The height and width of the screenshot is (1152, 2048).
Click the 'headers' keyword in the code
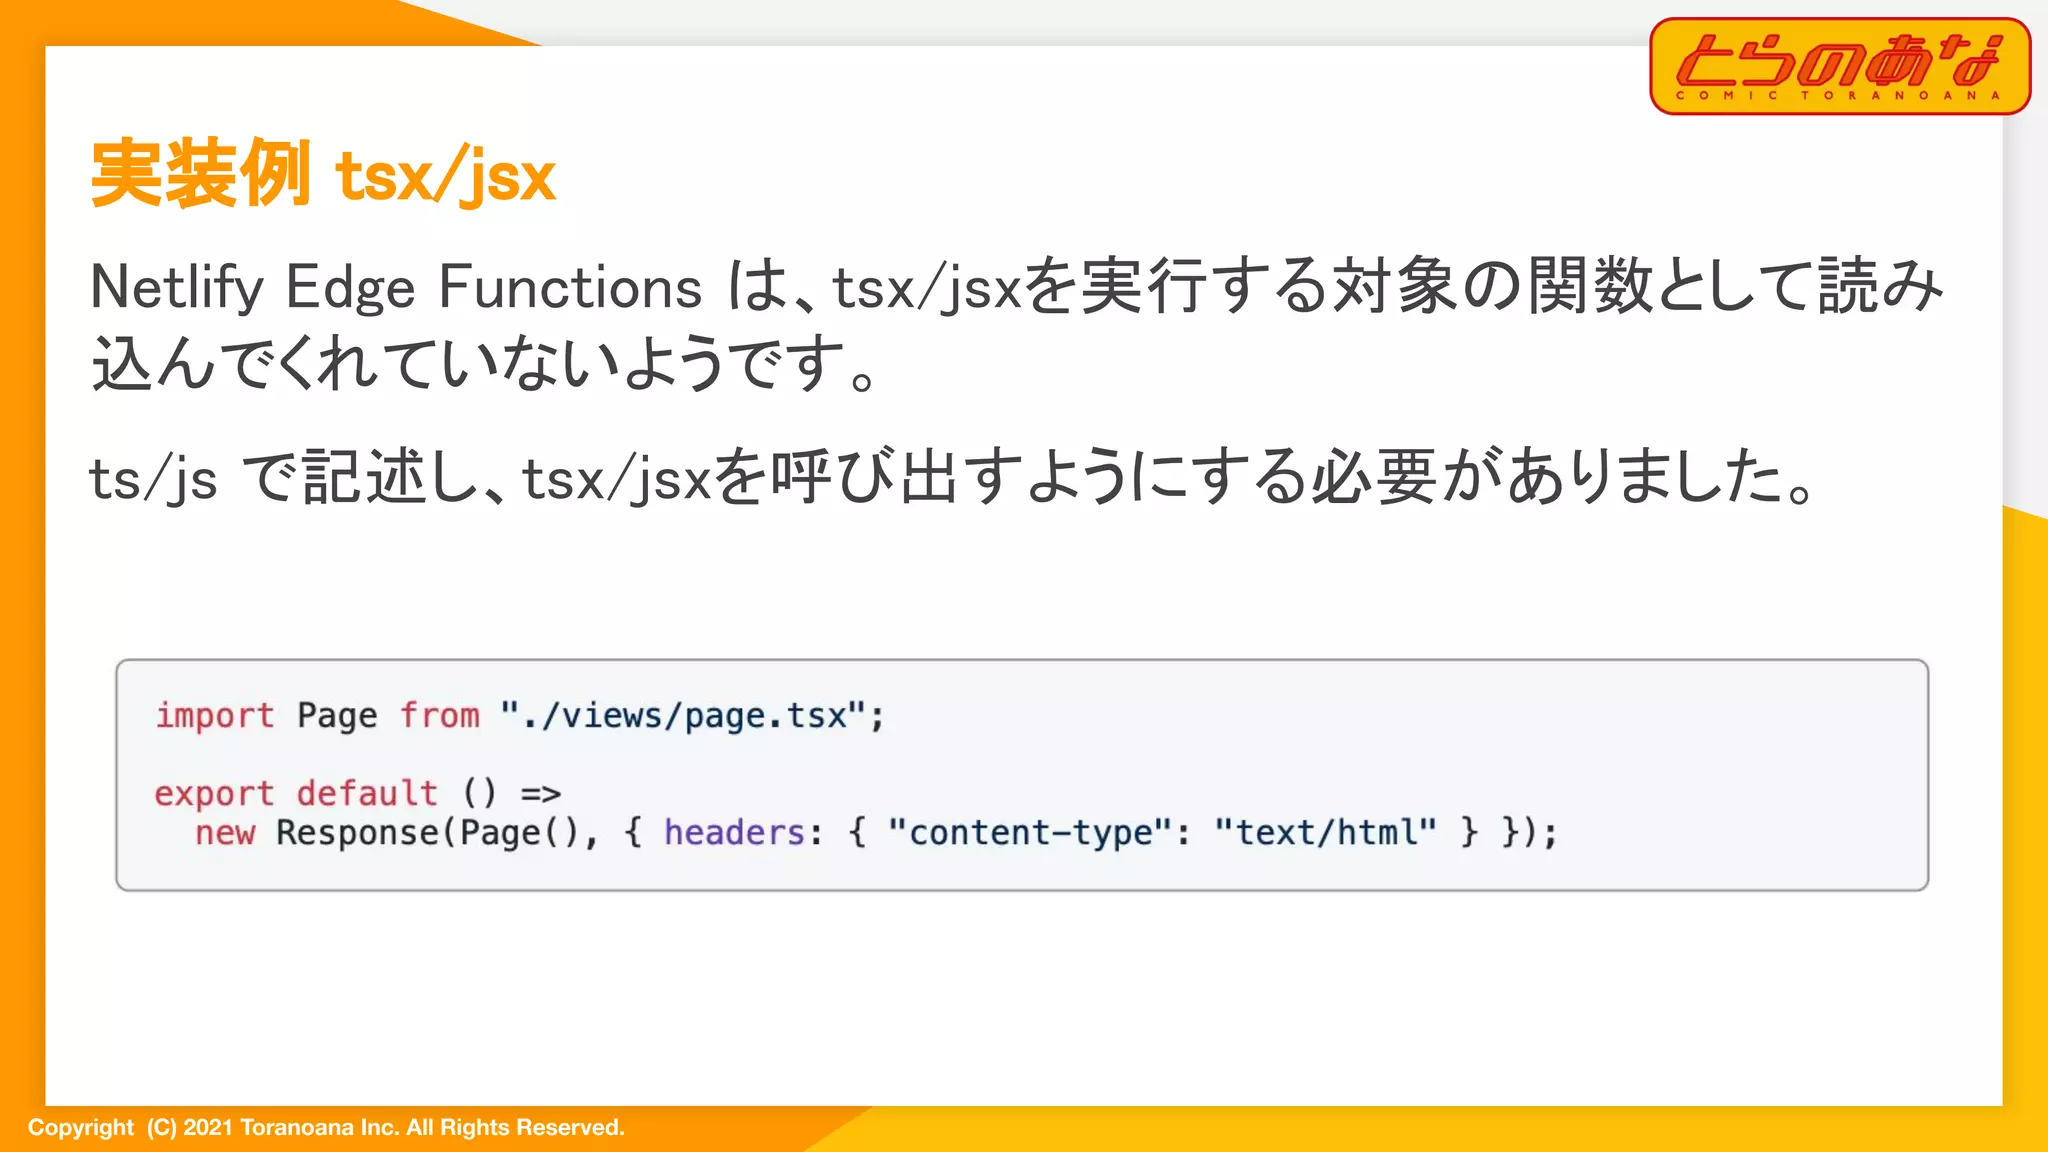[x=734, y=832]
